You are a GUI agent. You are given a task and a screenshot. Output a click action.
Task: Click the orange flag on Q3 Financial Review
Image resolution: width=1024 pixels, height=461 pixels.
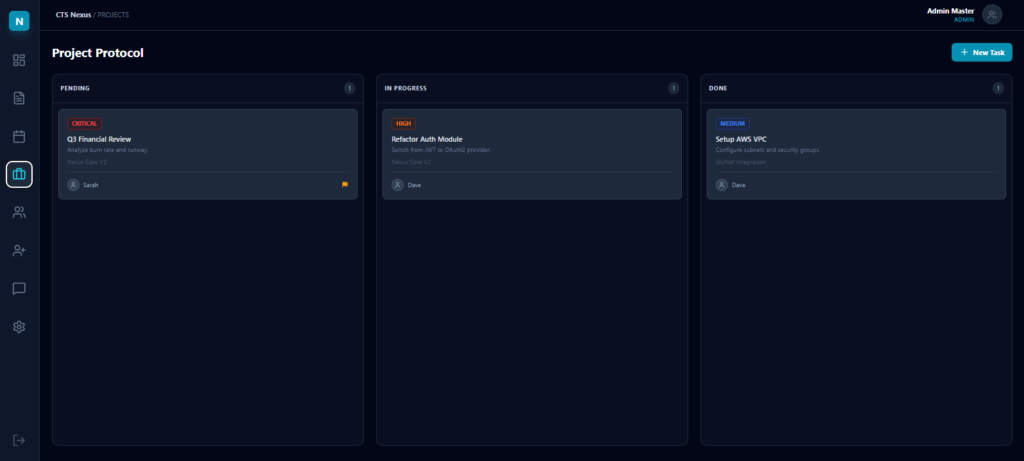pyautogui.click(x=345, y=185)
